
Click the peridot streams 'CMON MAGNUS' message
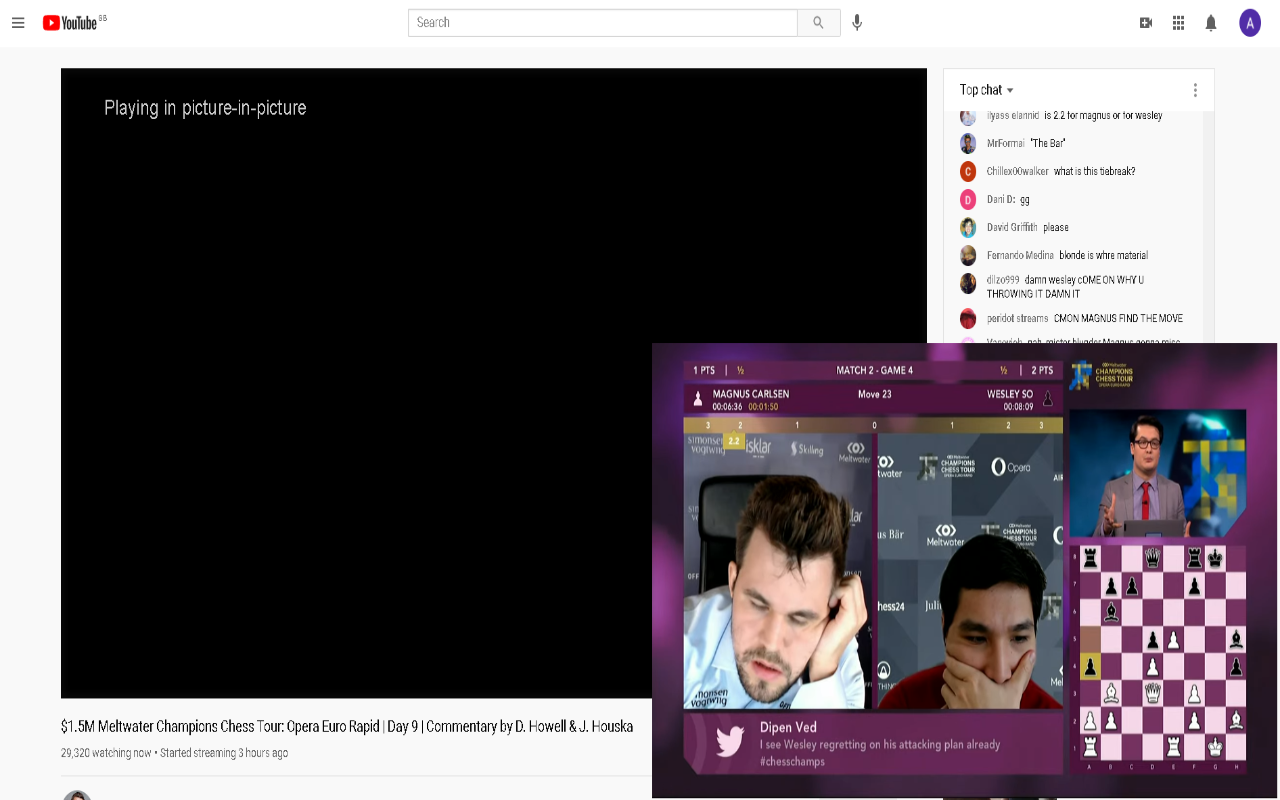point(1118,318)
